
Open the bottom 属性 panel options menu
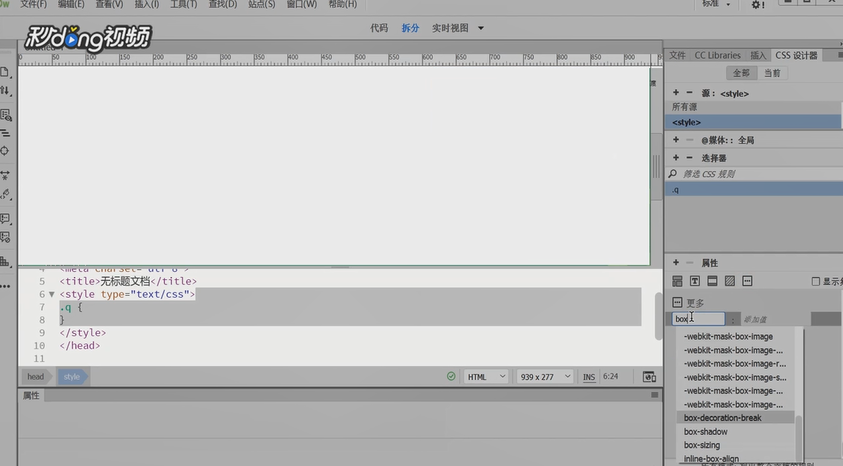[x=654, y=395]
